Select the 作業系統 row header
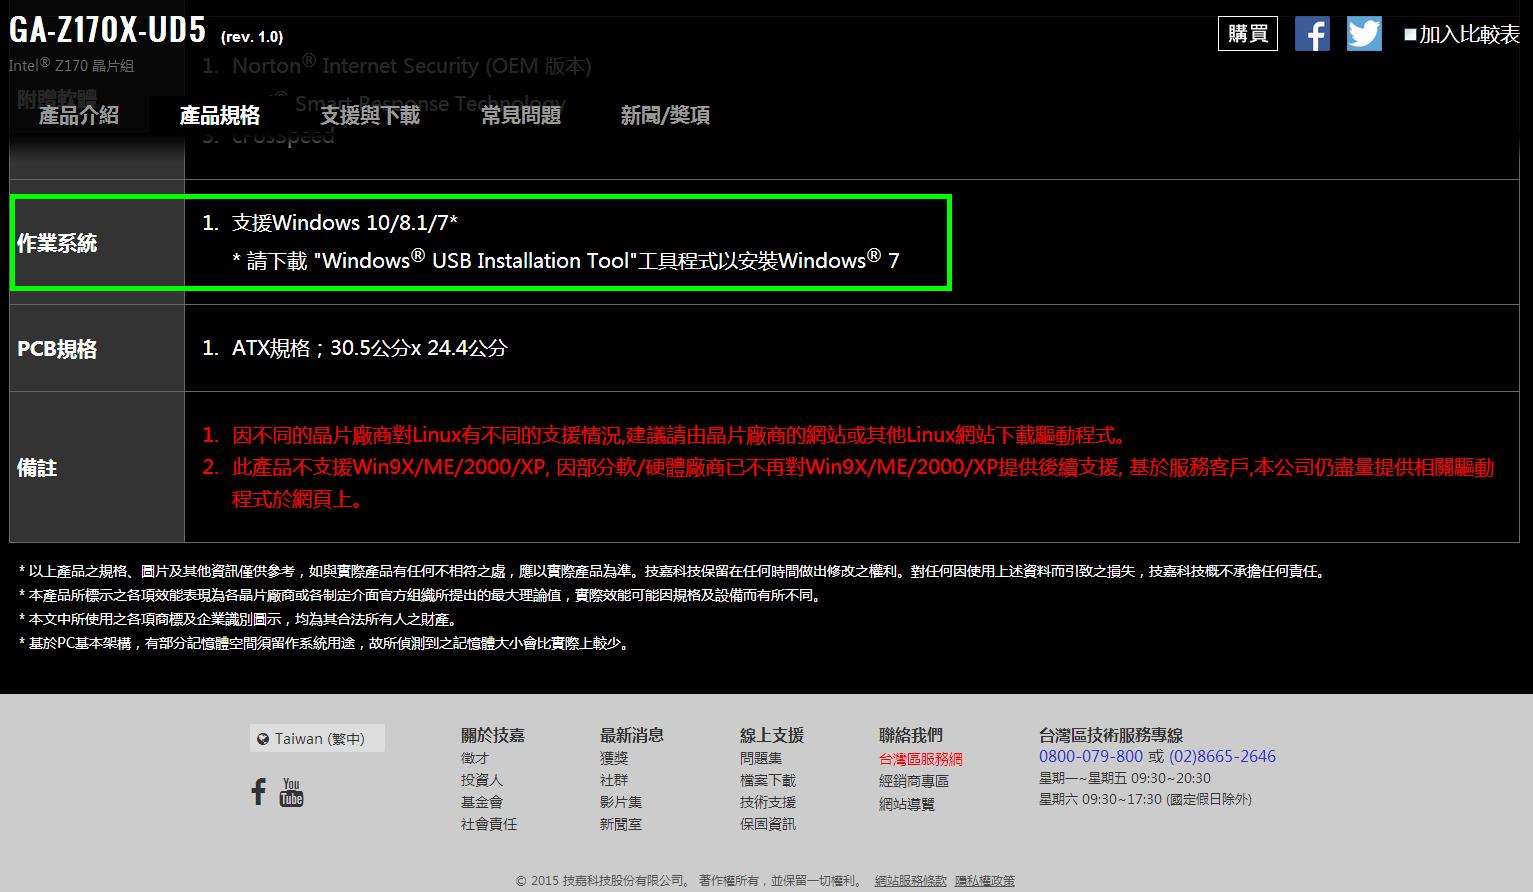The image size is (1533, 892). [x=57, y=243]
